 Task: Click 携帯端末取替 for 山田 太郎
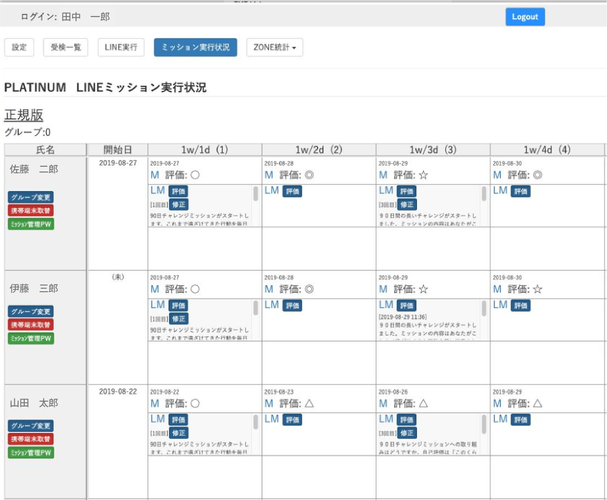[x=31, y=439]
